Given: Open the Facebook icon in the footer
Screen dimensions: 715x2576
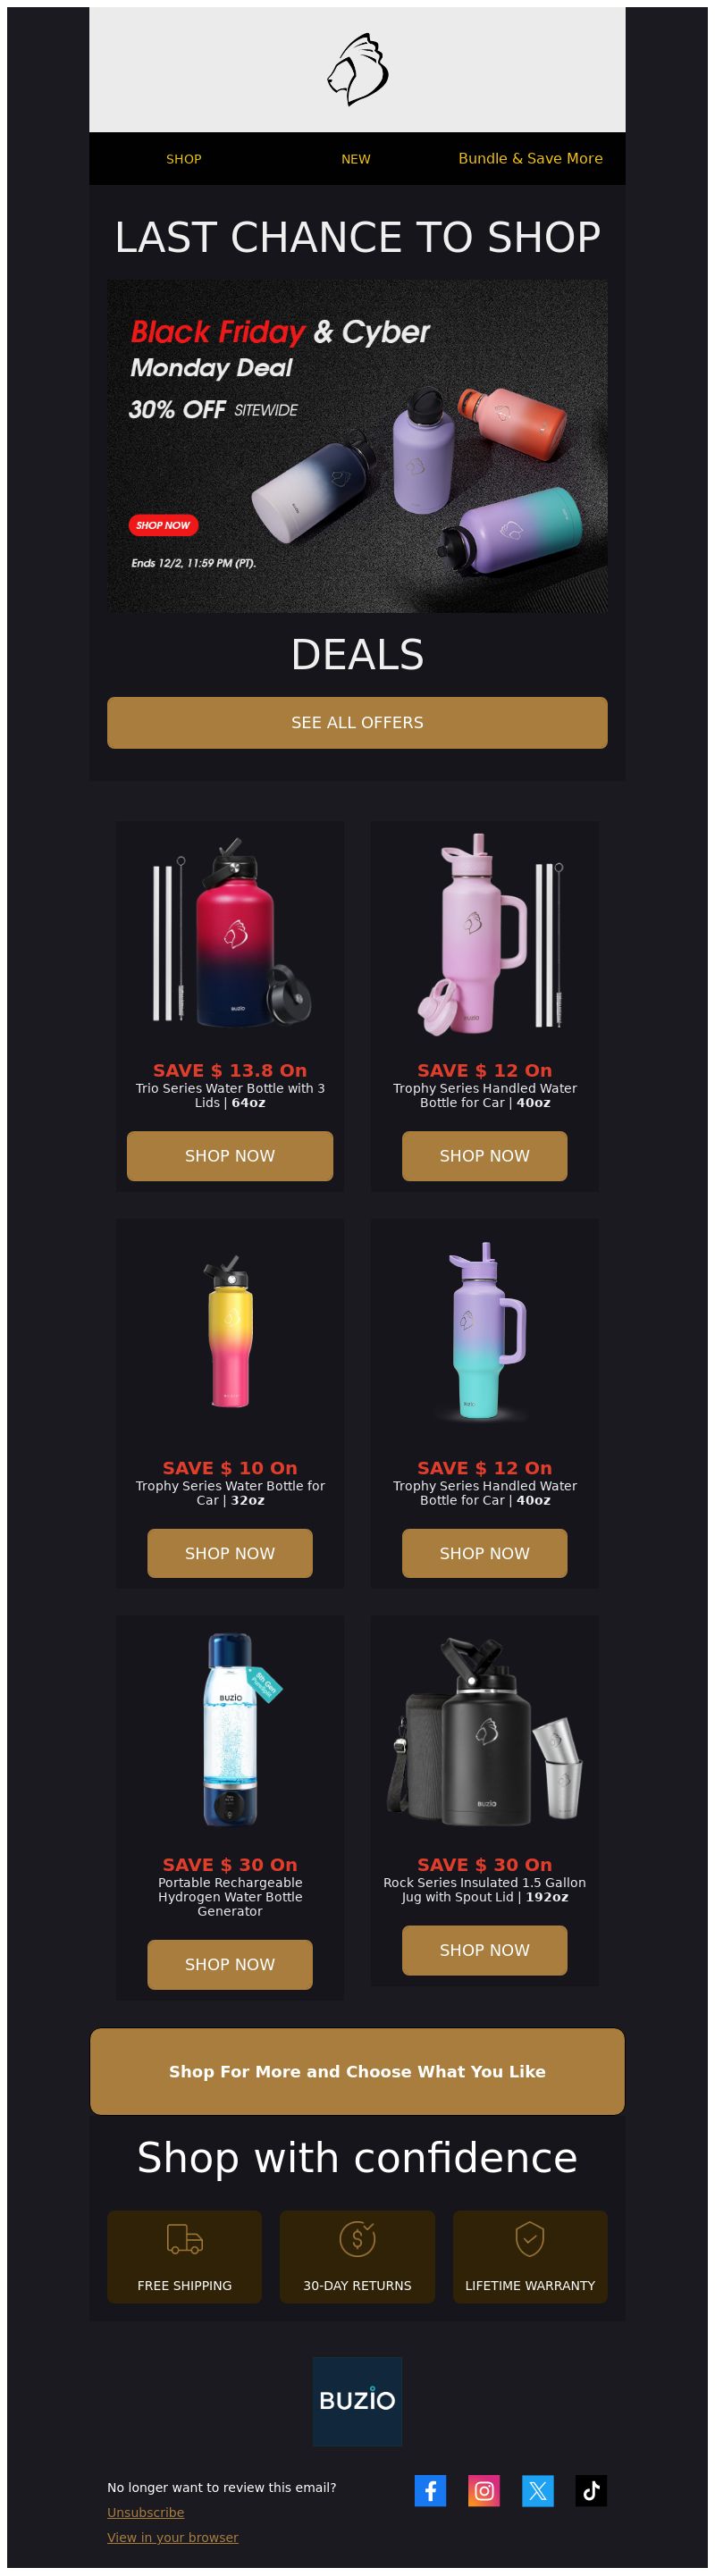Looking at the screenshot, I should (x=430, y=2490).
